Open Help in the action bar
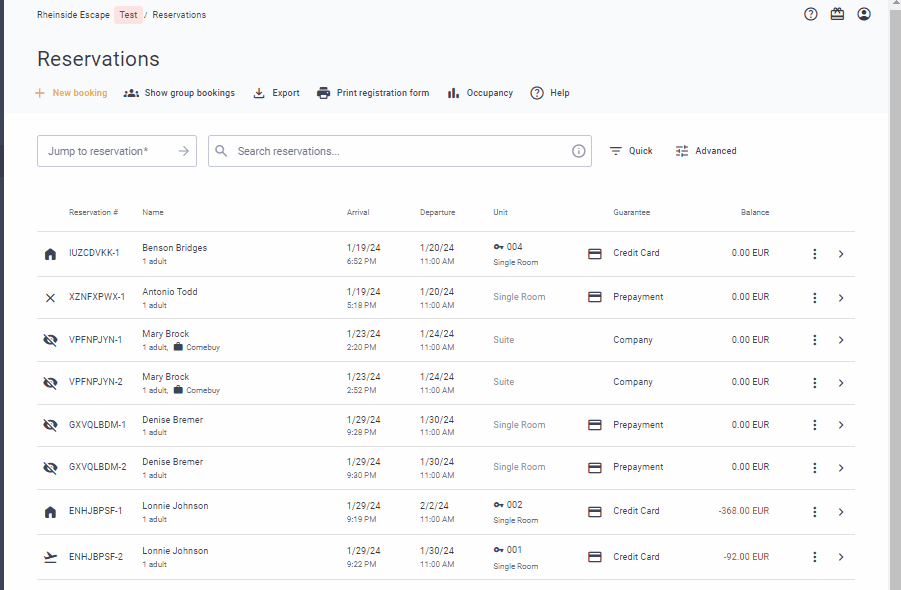The height and width of the screenshot is (590, 901). click(550, 93)
